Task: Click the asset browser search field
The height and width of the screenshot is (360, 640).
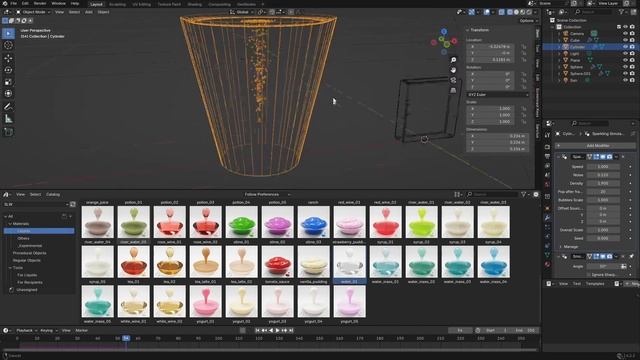Action: pos(492,195)
